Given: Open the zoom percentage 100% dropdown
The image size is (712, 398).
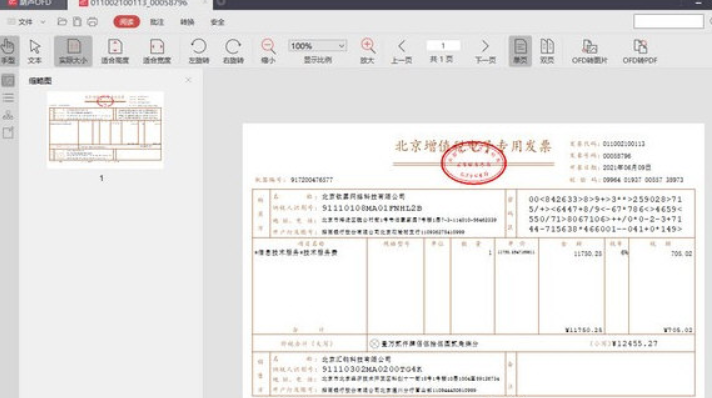Looking at the screenshot, I should click(x=317, y=46).
